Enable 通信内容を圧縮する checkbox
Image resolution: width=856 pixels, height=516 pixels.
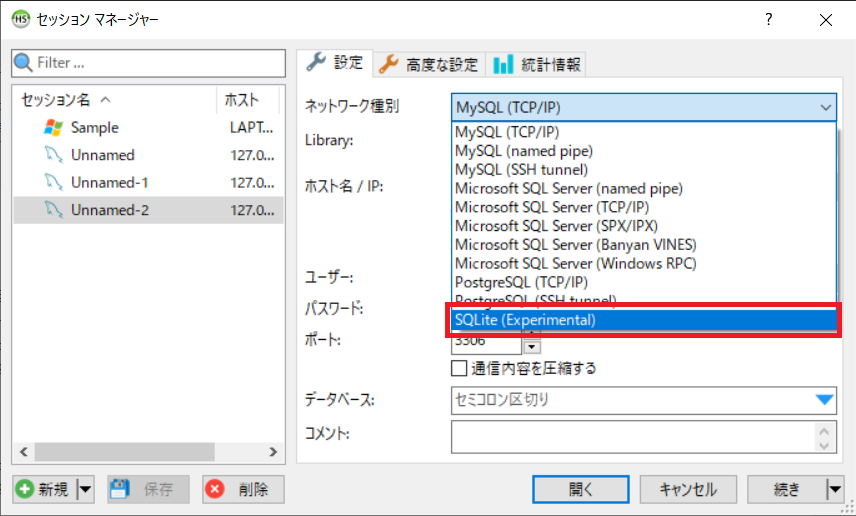459,368
